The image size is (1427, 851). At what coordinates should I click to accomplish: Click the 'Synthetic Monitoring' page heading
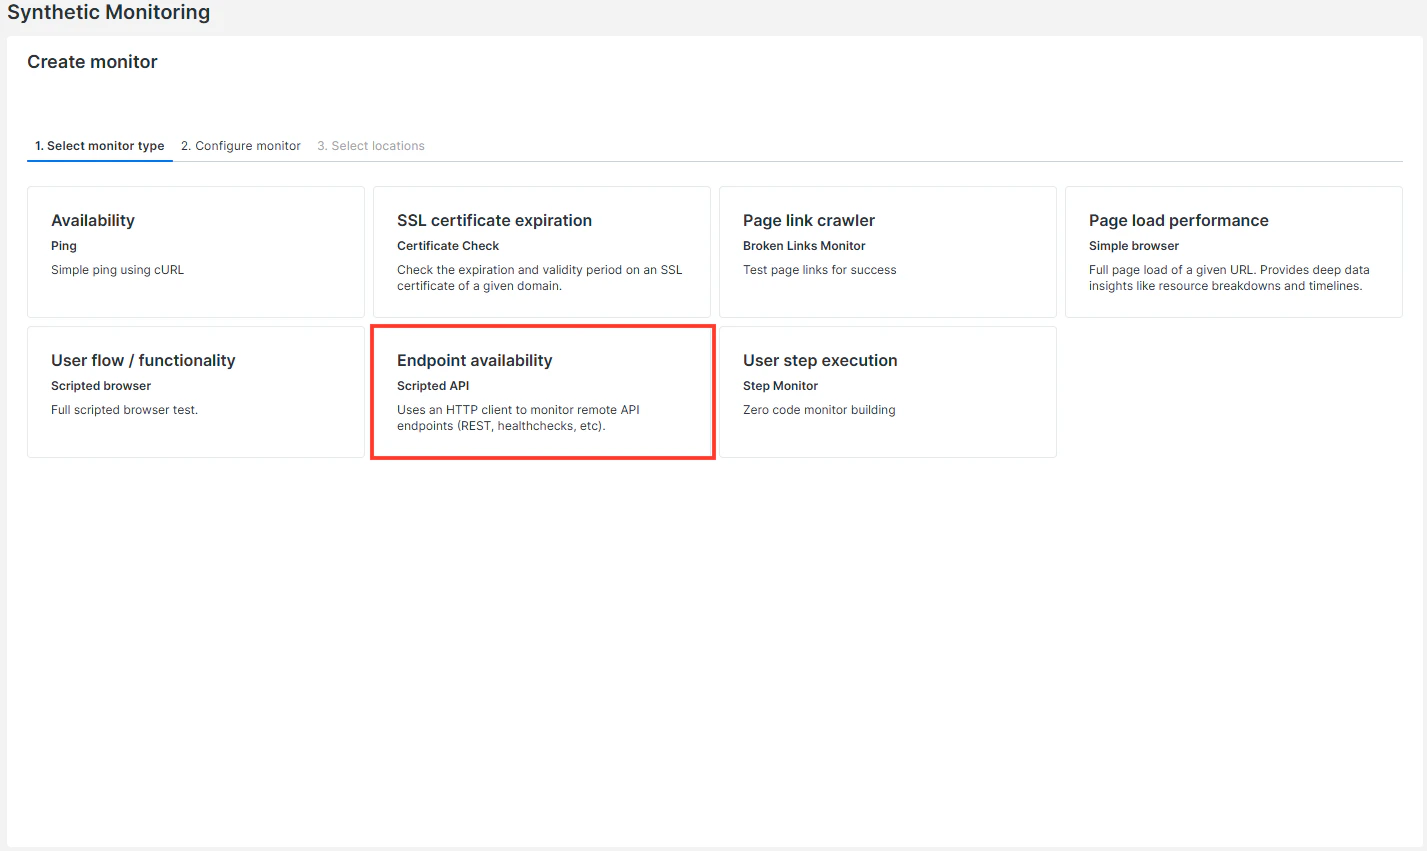109,13
